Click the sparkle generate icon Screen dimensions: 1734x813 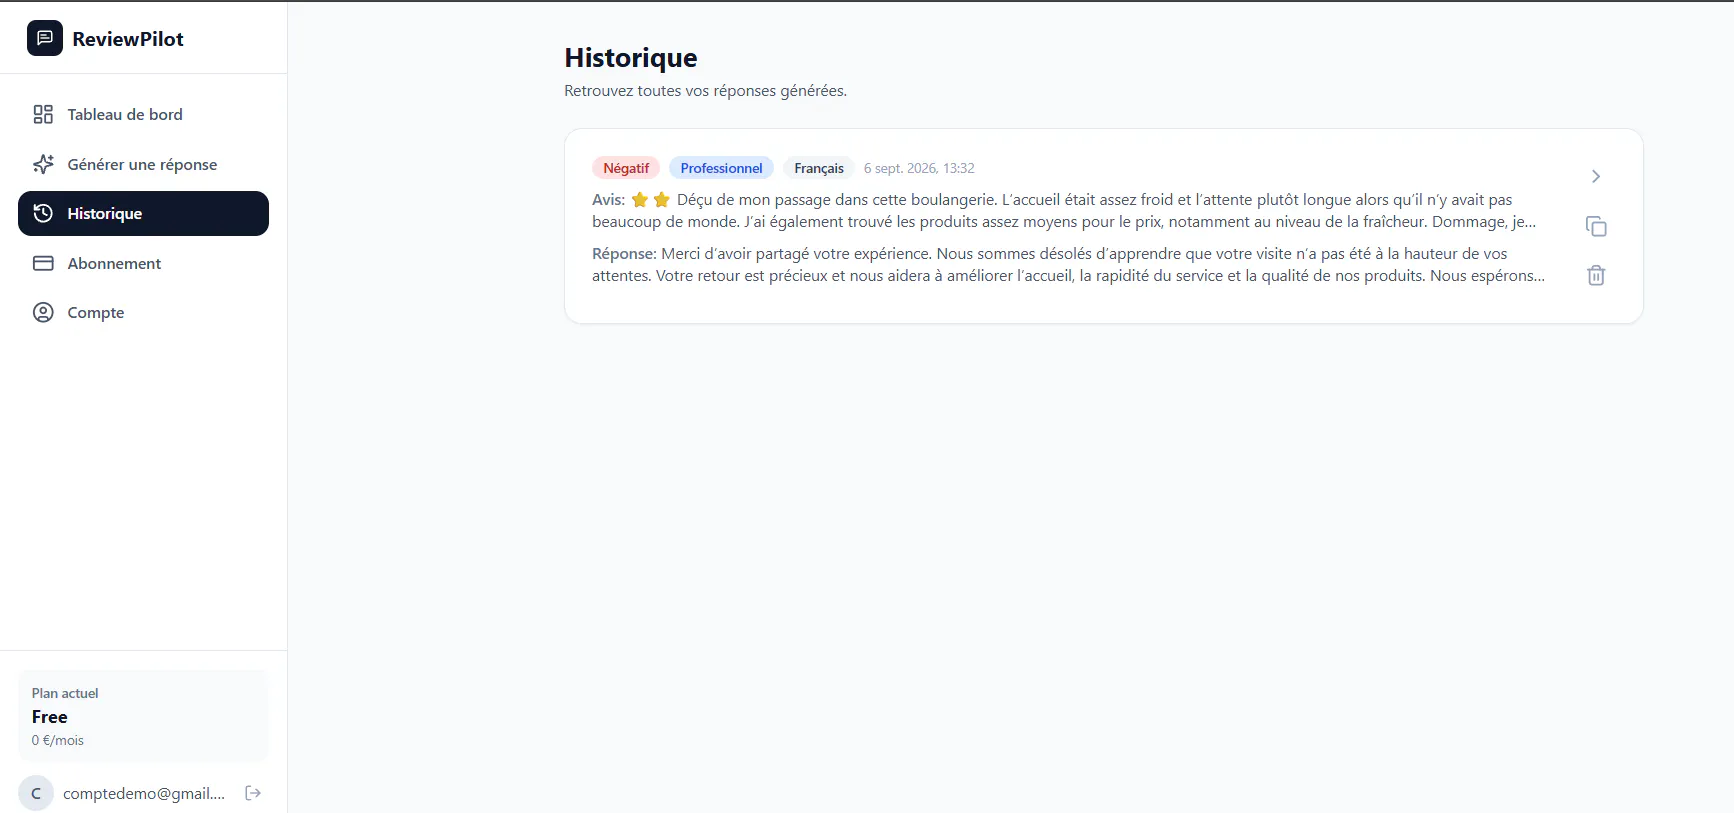pyautogui.click(x=43, y=164)
